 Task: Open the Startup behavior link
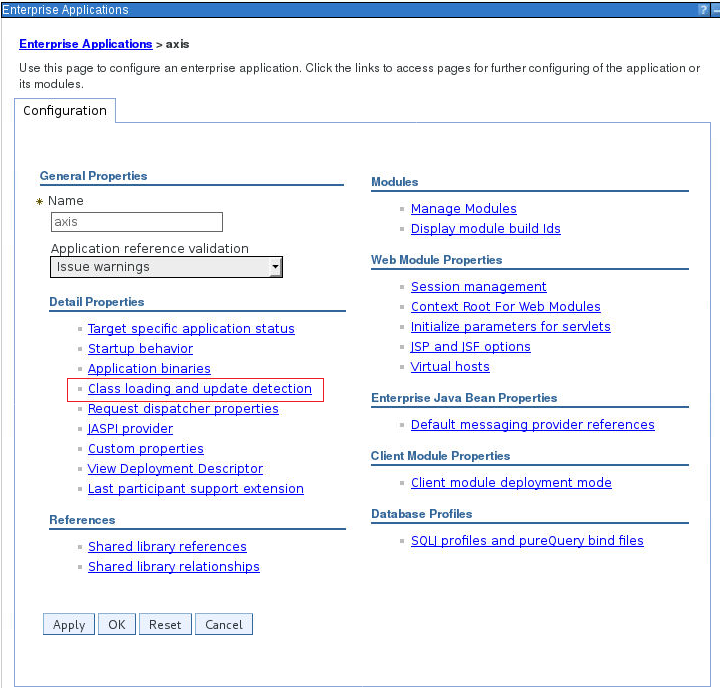140,349
